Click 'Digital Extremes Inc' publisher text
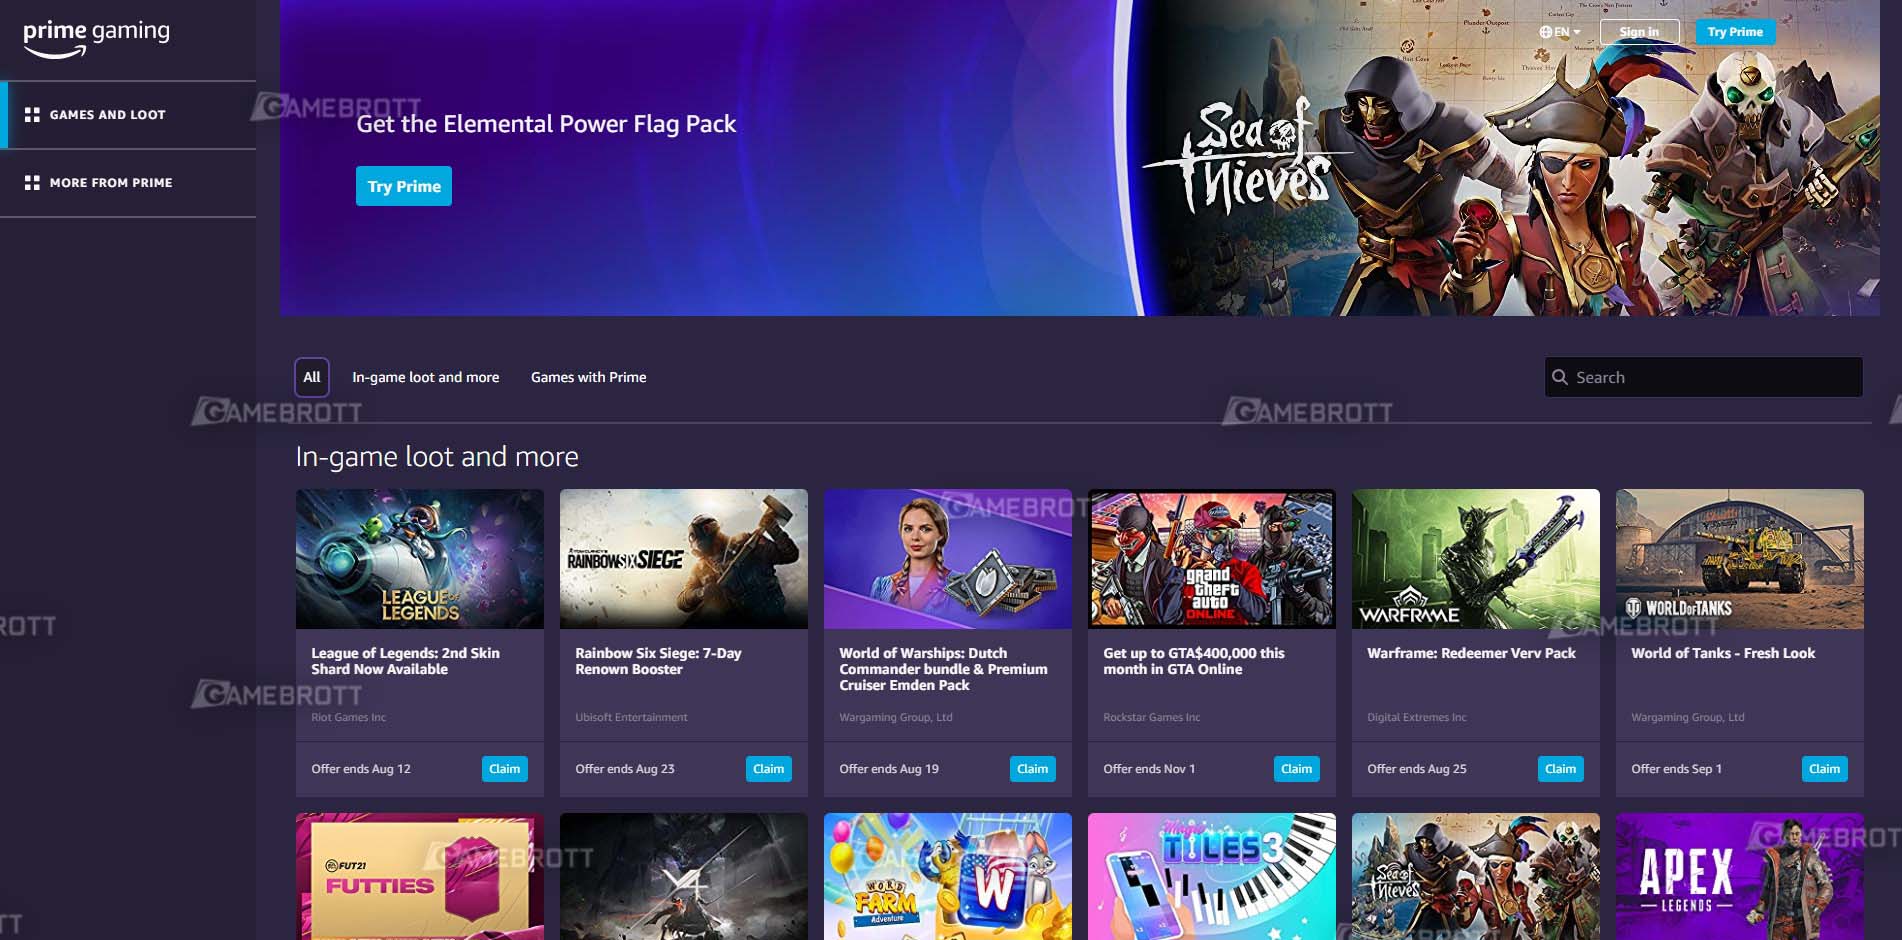 [1416, 717]
